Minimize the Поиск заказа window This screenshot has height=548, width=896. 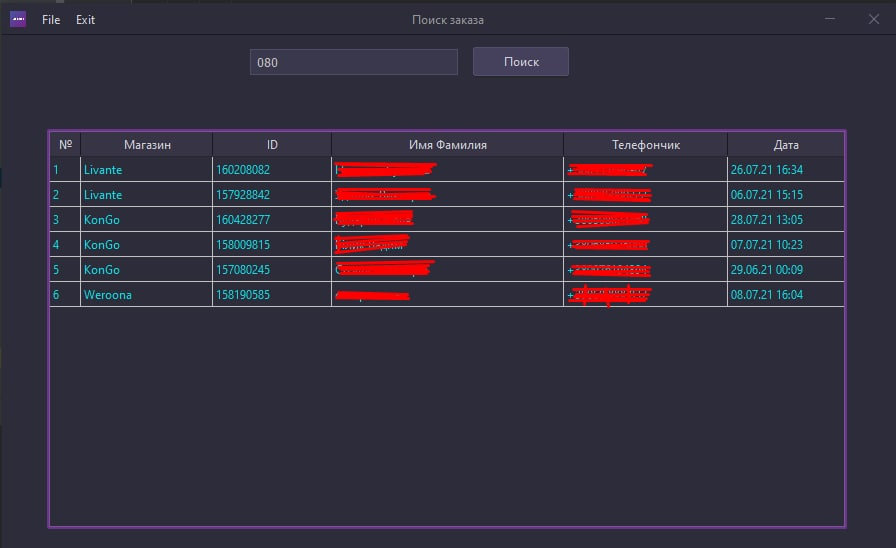point(830,19)
